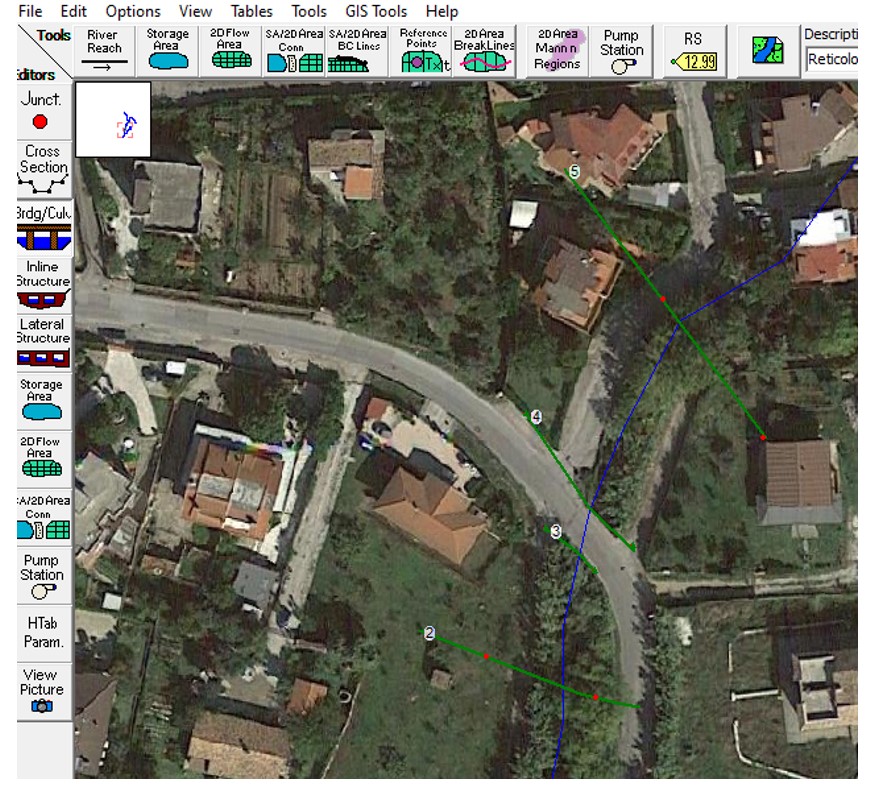Open the Cross Section editor
The image size is (883, 787).
coord(43,168)
